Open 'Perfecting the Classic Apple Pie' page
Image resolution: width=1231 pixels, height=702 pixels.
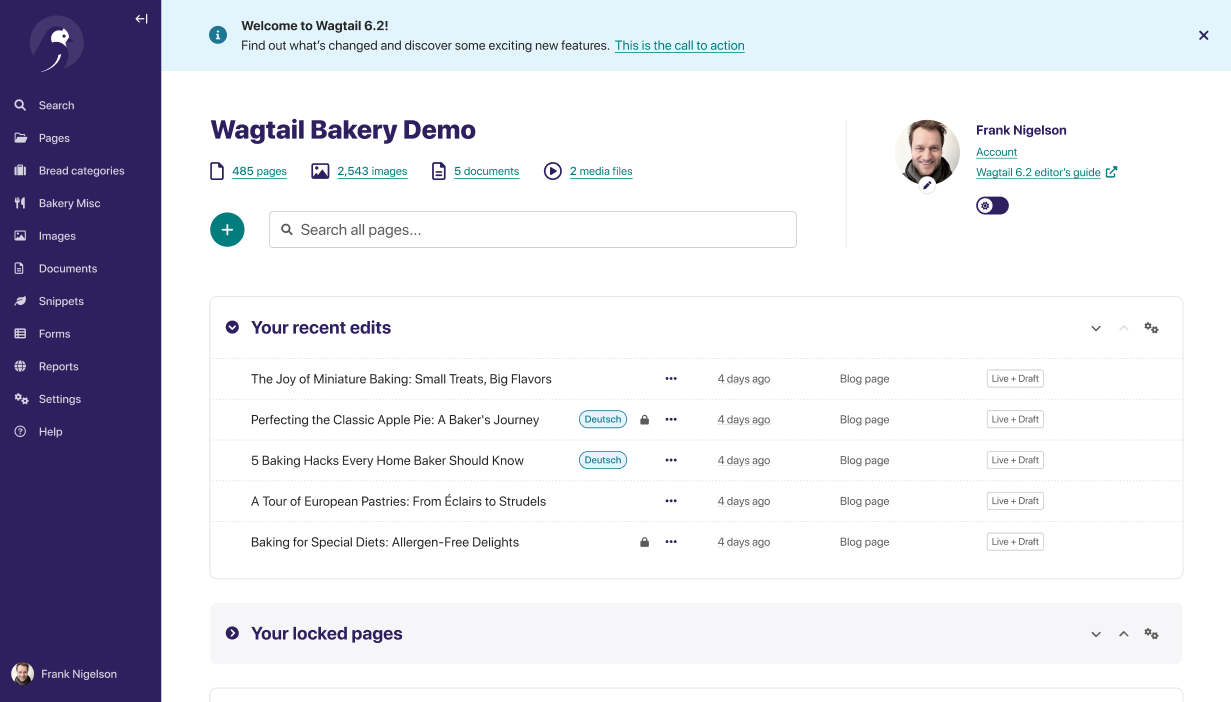click(x=395, y=420)
